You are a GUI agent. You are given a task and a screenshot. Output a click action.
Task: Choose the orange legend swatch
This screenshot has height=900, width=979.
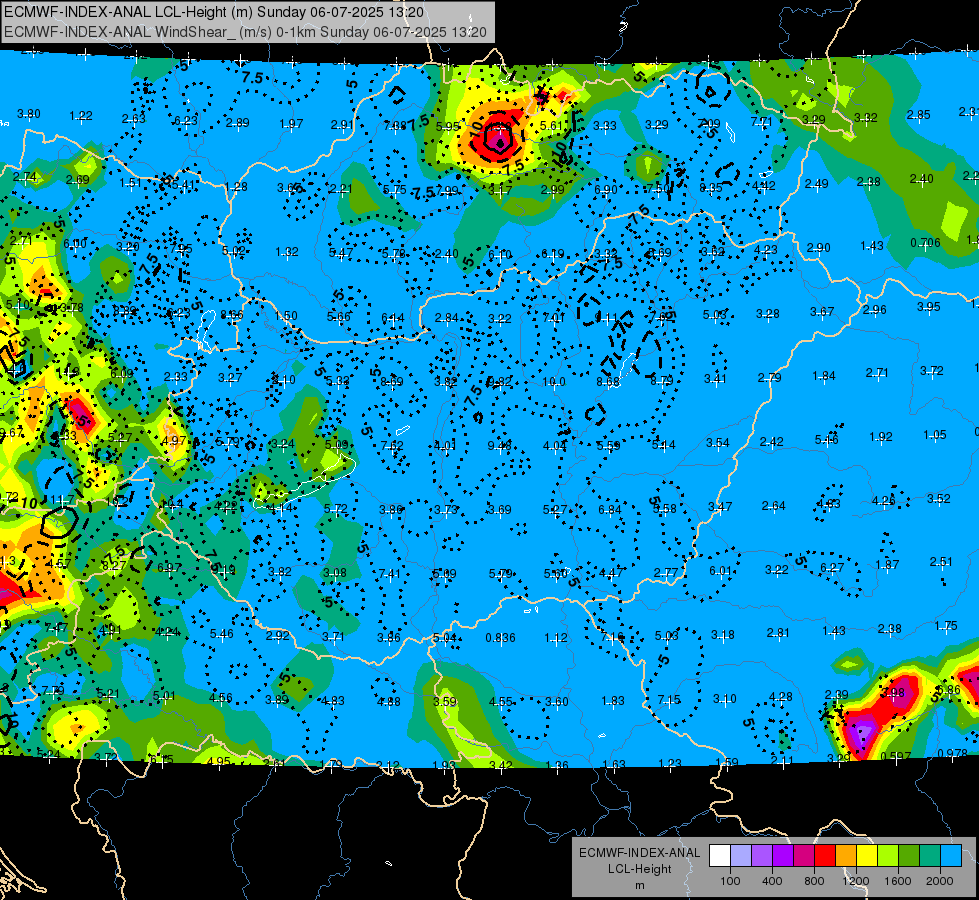pos(846,856)
